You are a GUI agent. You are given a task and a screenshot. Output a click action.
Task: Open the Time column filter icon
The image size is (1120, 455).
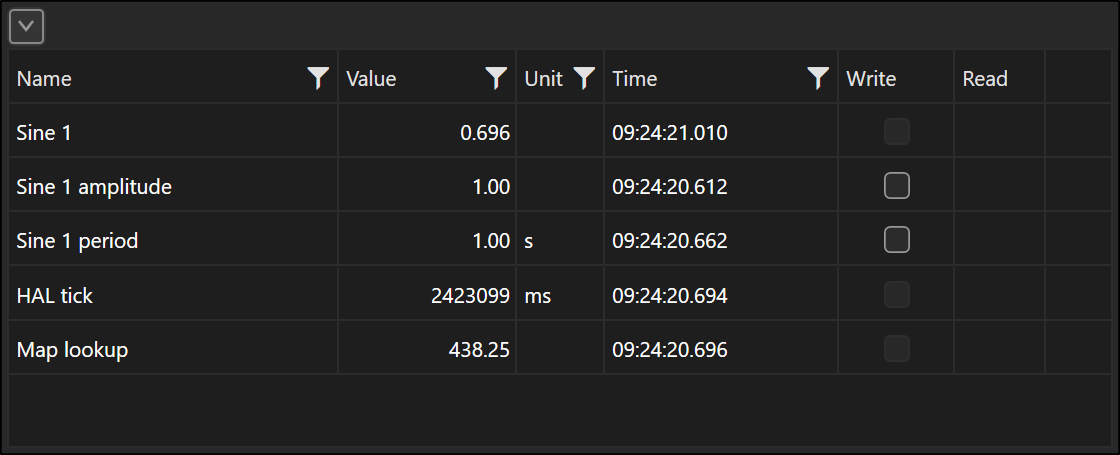819,78
